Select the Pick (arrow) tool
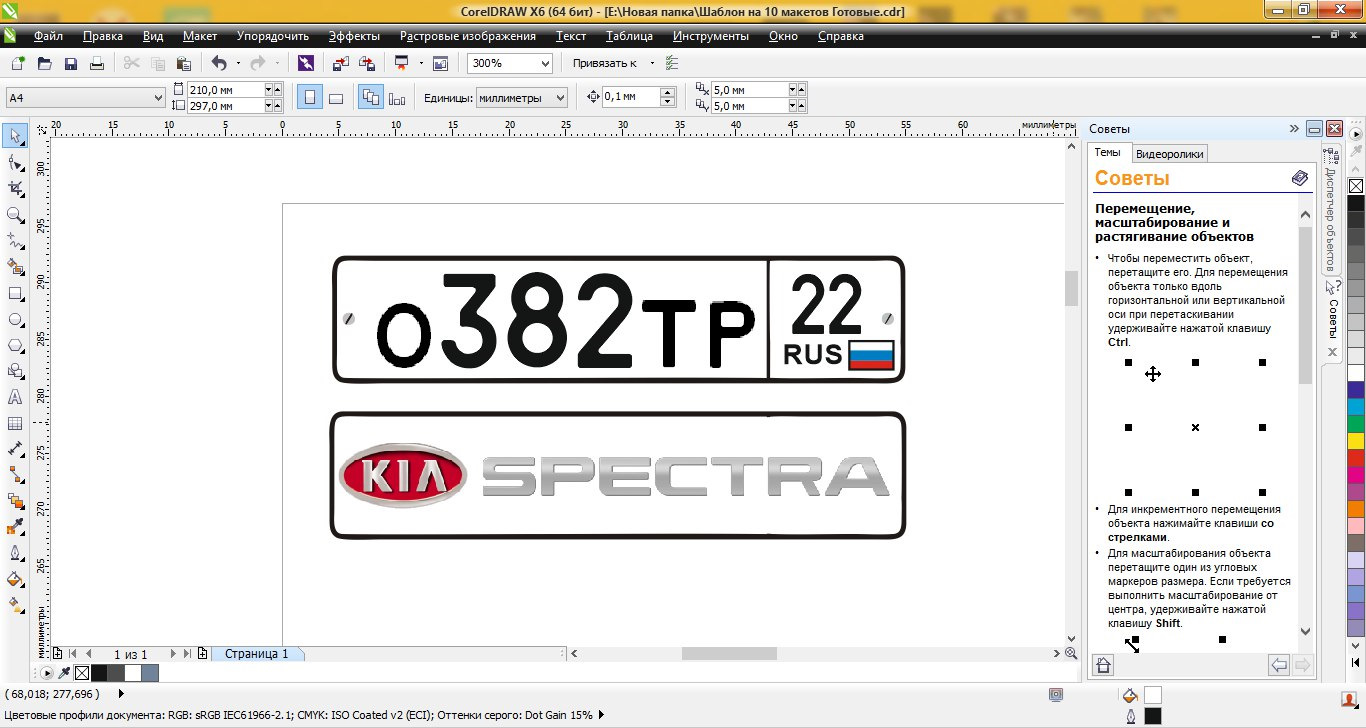1366x728 pixels. click(x=15, y=136)
